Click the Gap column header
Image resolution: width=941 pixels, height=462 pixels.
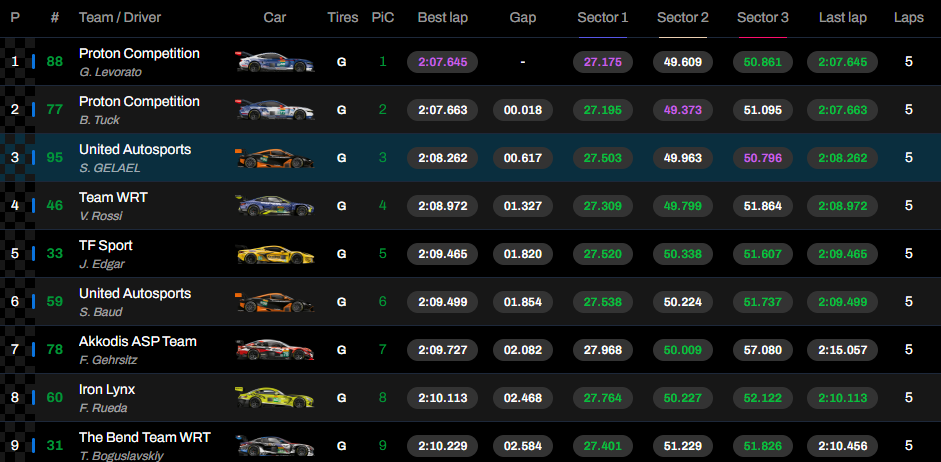(523, 18)
